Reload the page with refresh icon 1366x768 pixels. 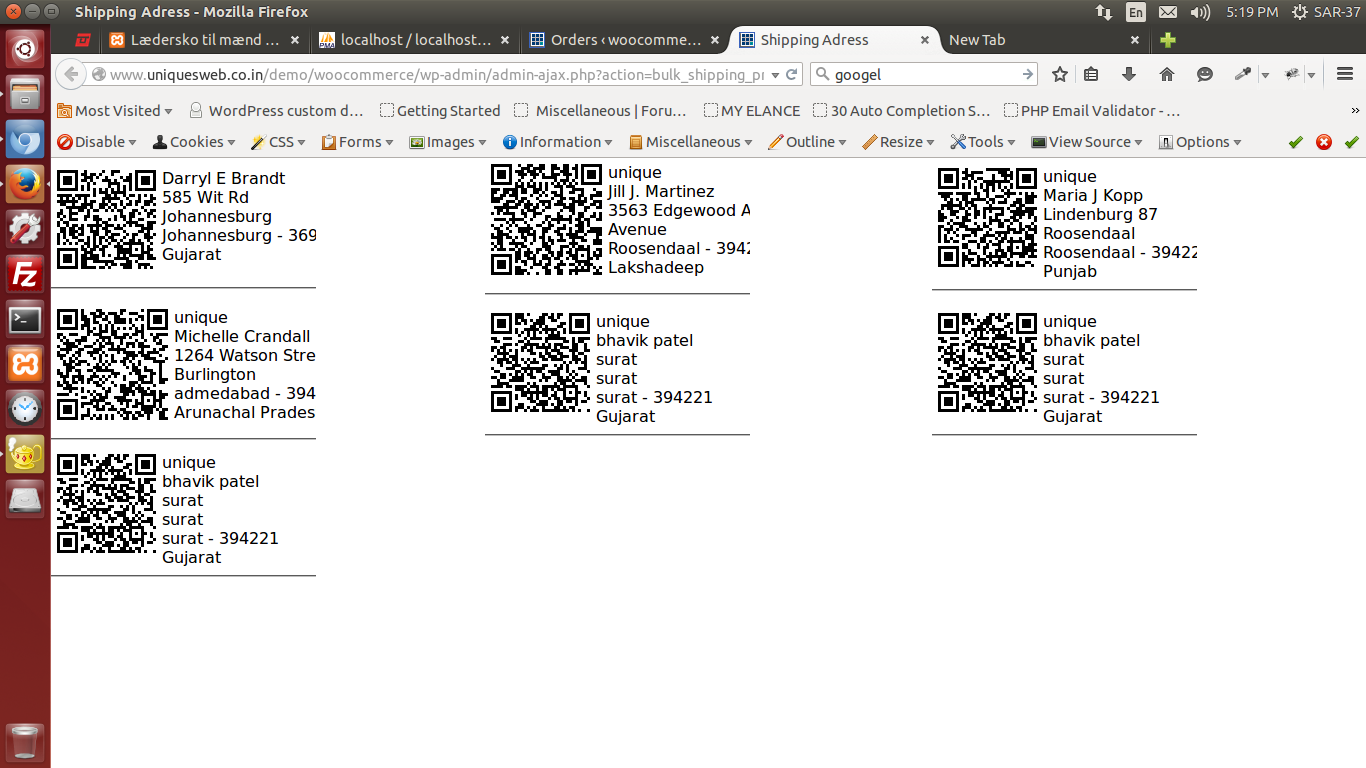click(792, 74)
